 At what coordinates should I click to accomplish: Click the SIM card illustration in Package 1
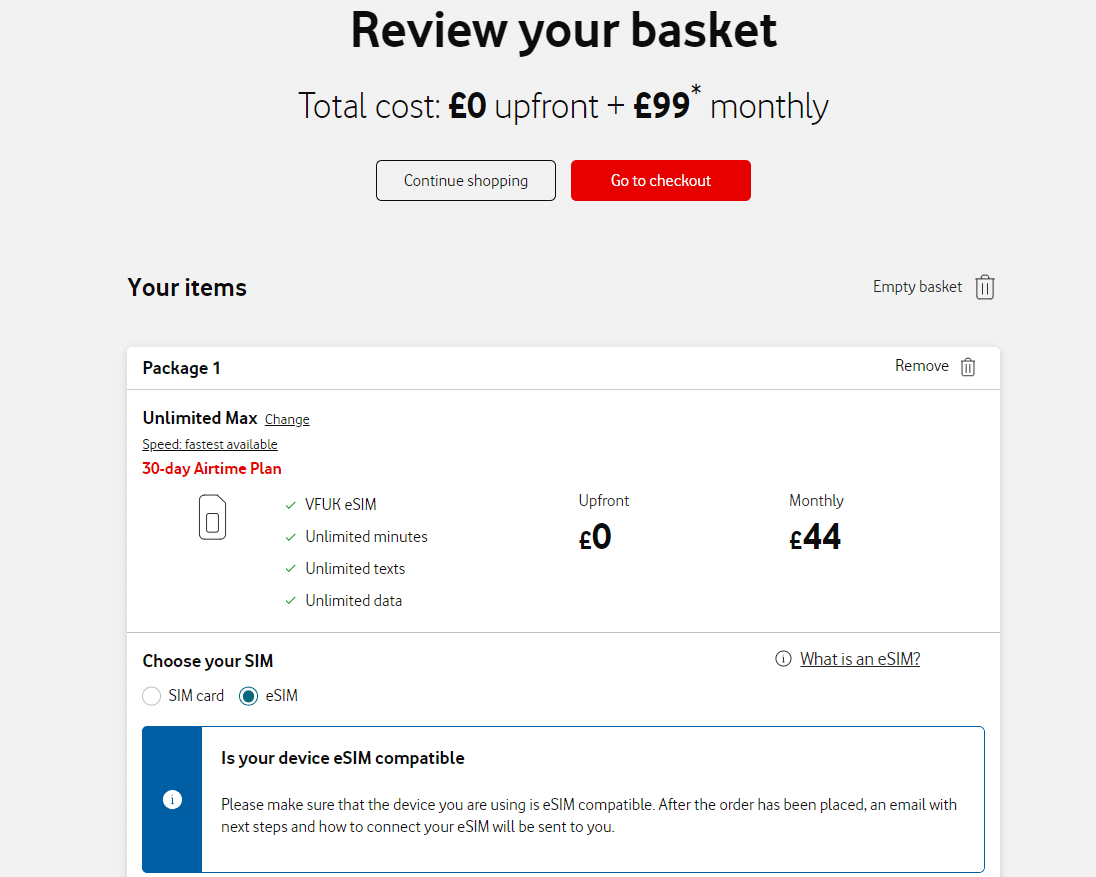211,517
